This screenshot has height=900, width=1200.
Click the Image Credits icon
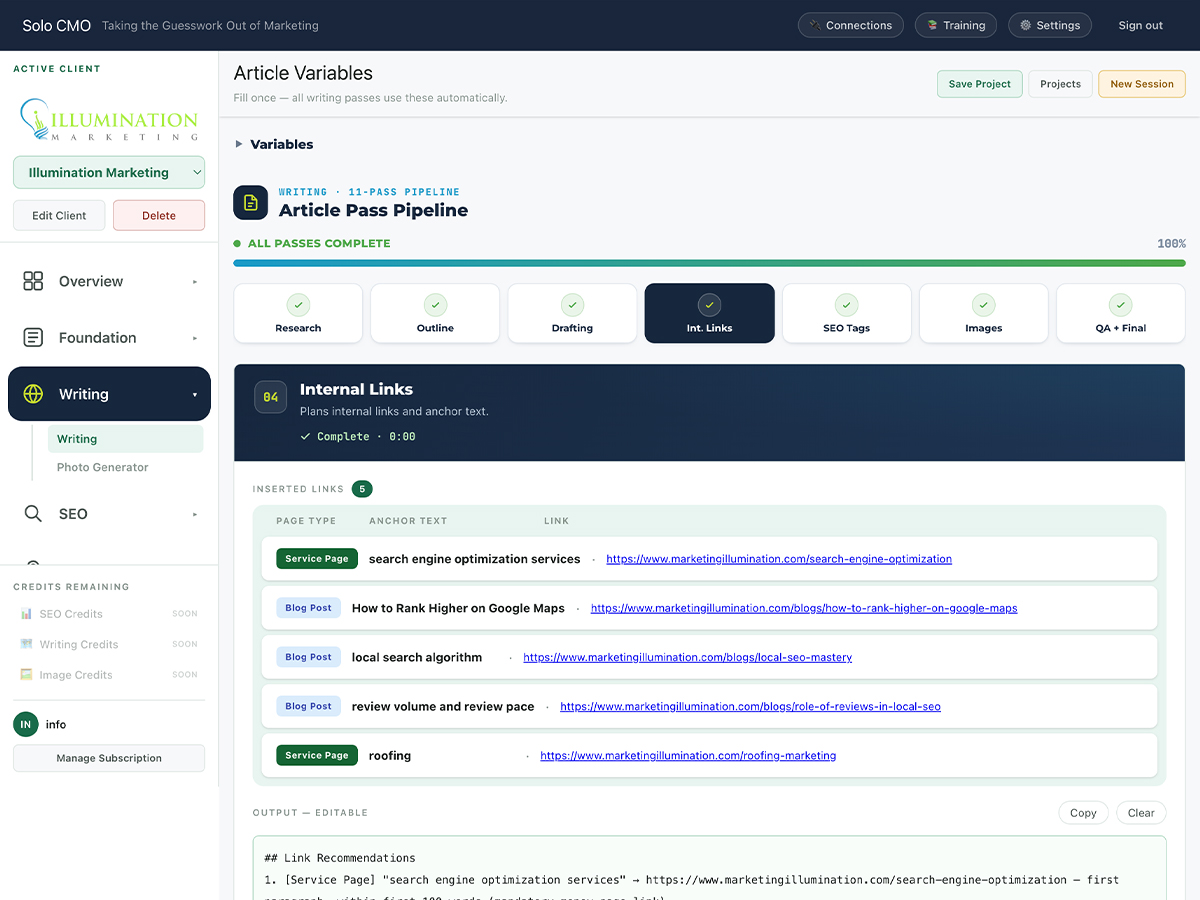26,675
